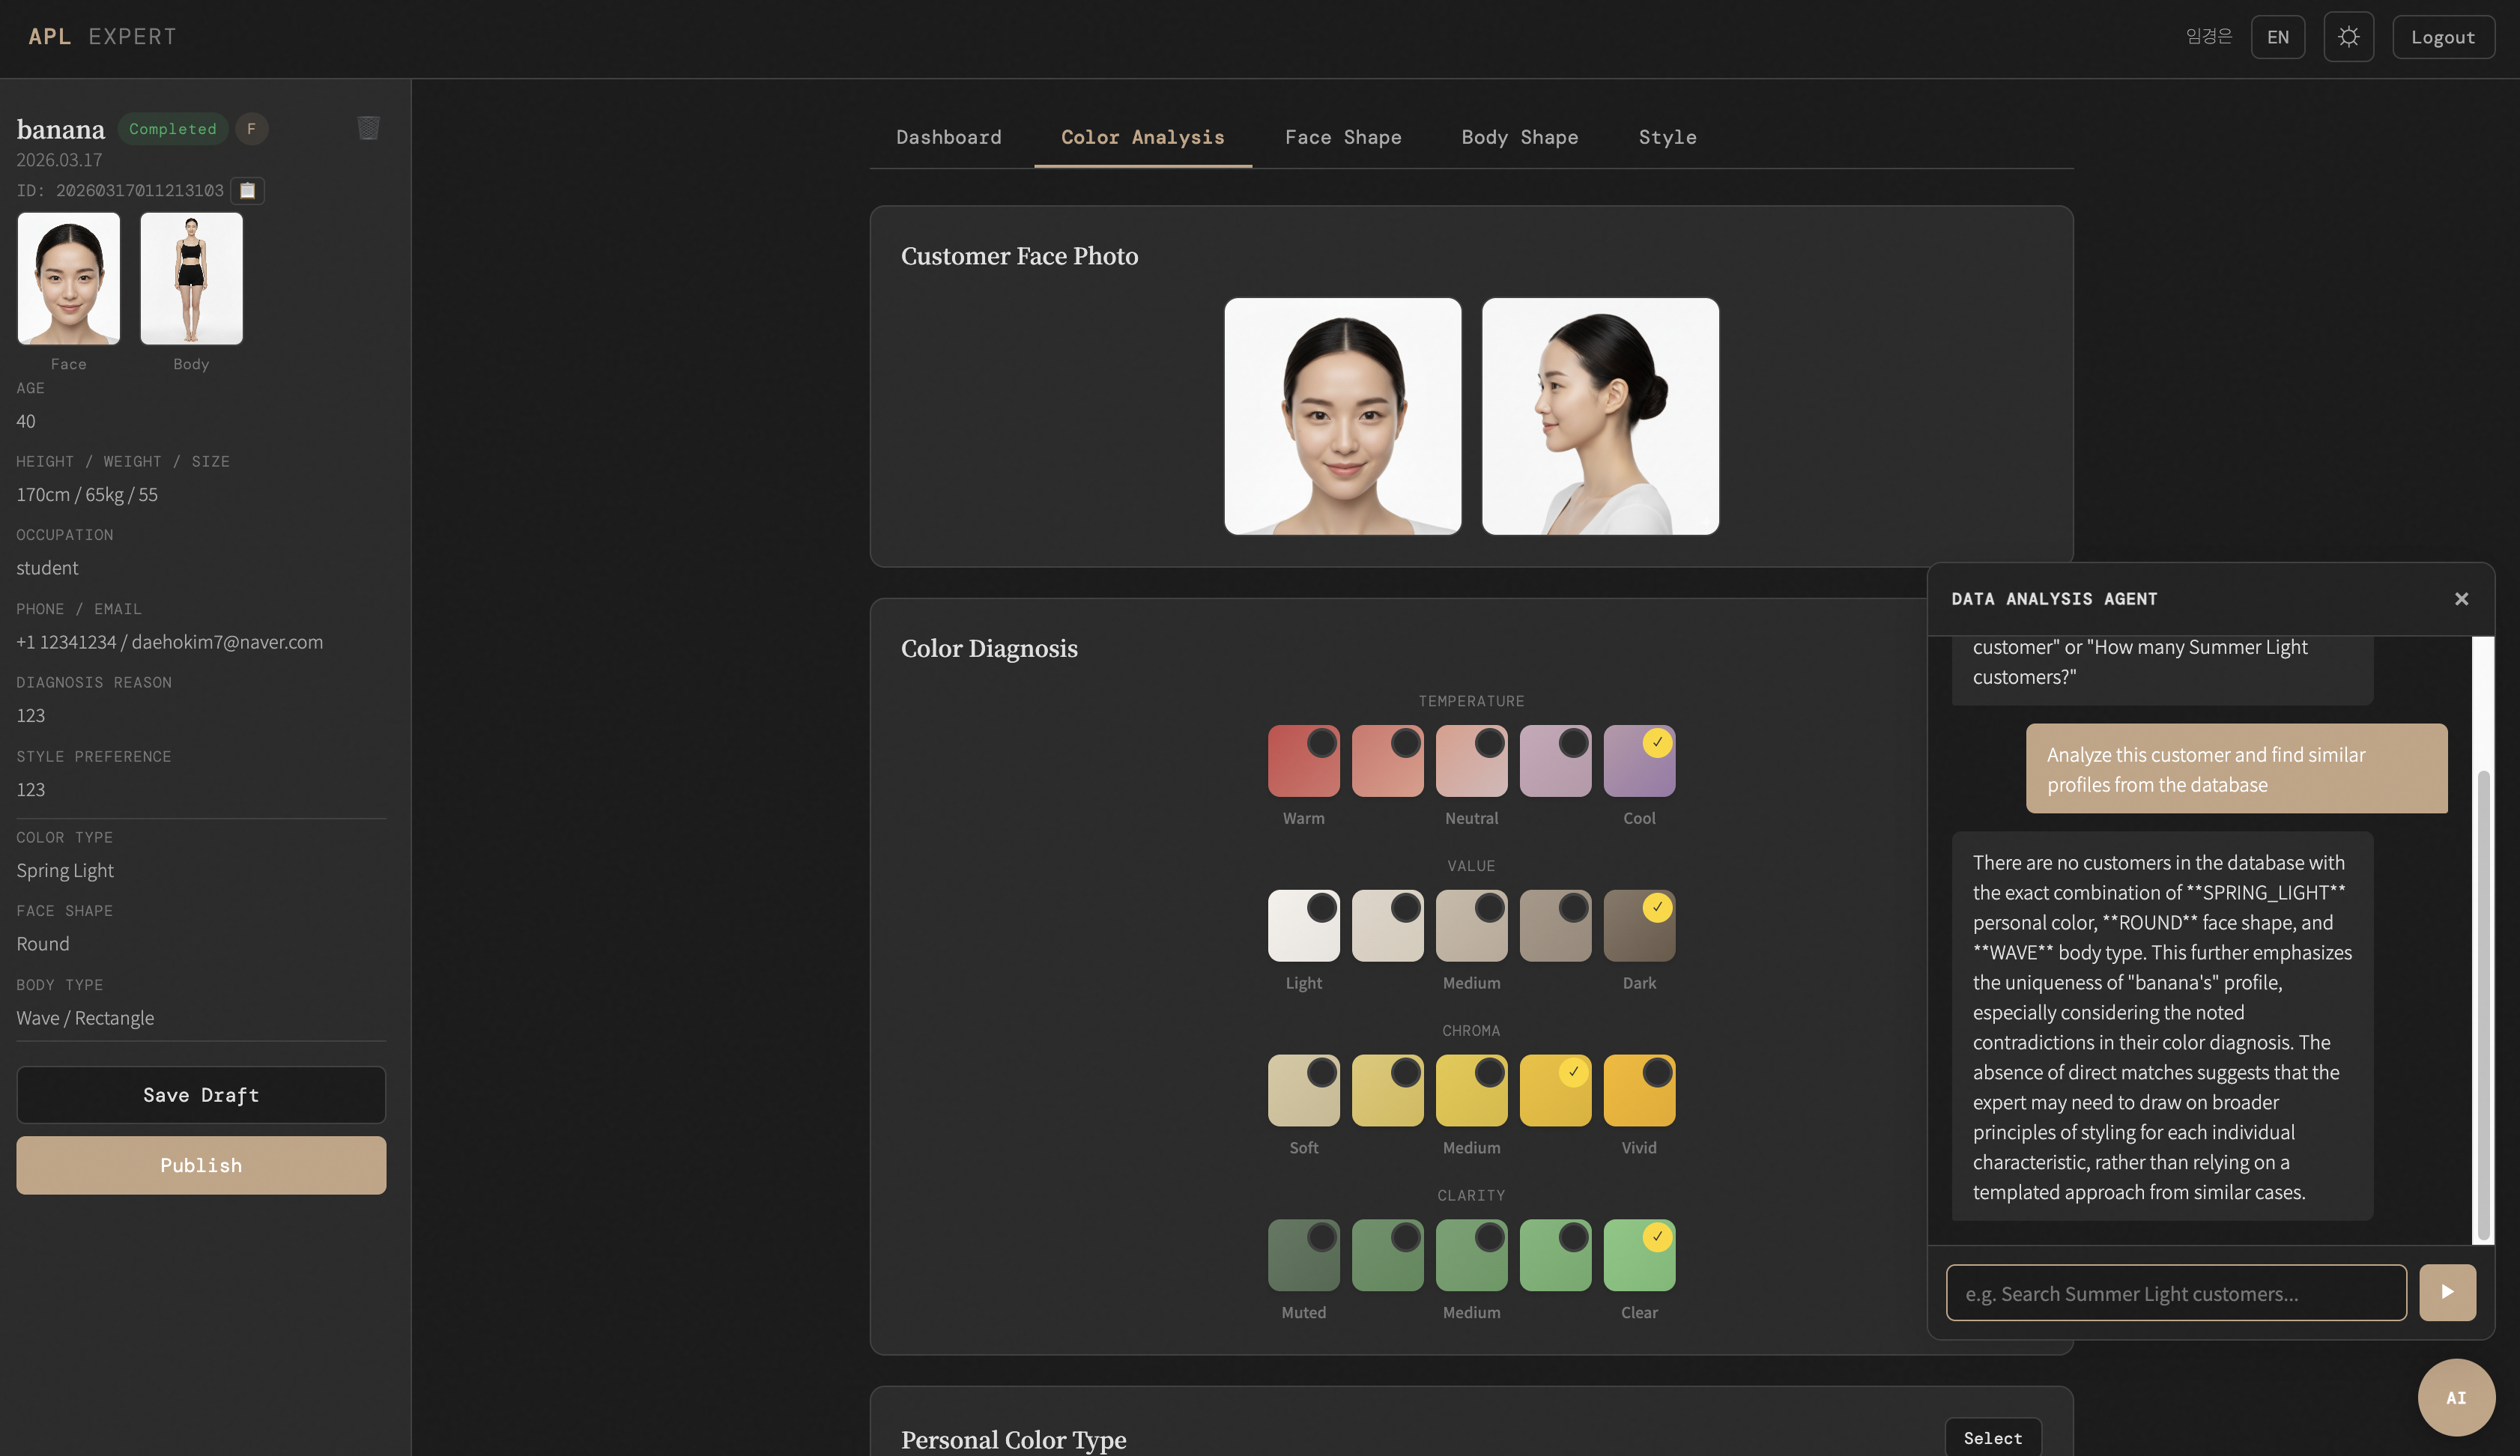2520x1456 pixels.
Task: Close the Data Analysis Agent panel
Action: coord(2461,599)
